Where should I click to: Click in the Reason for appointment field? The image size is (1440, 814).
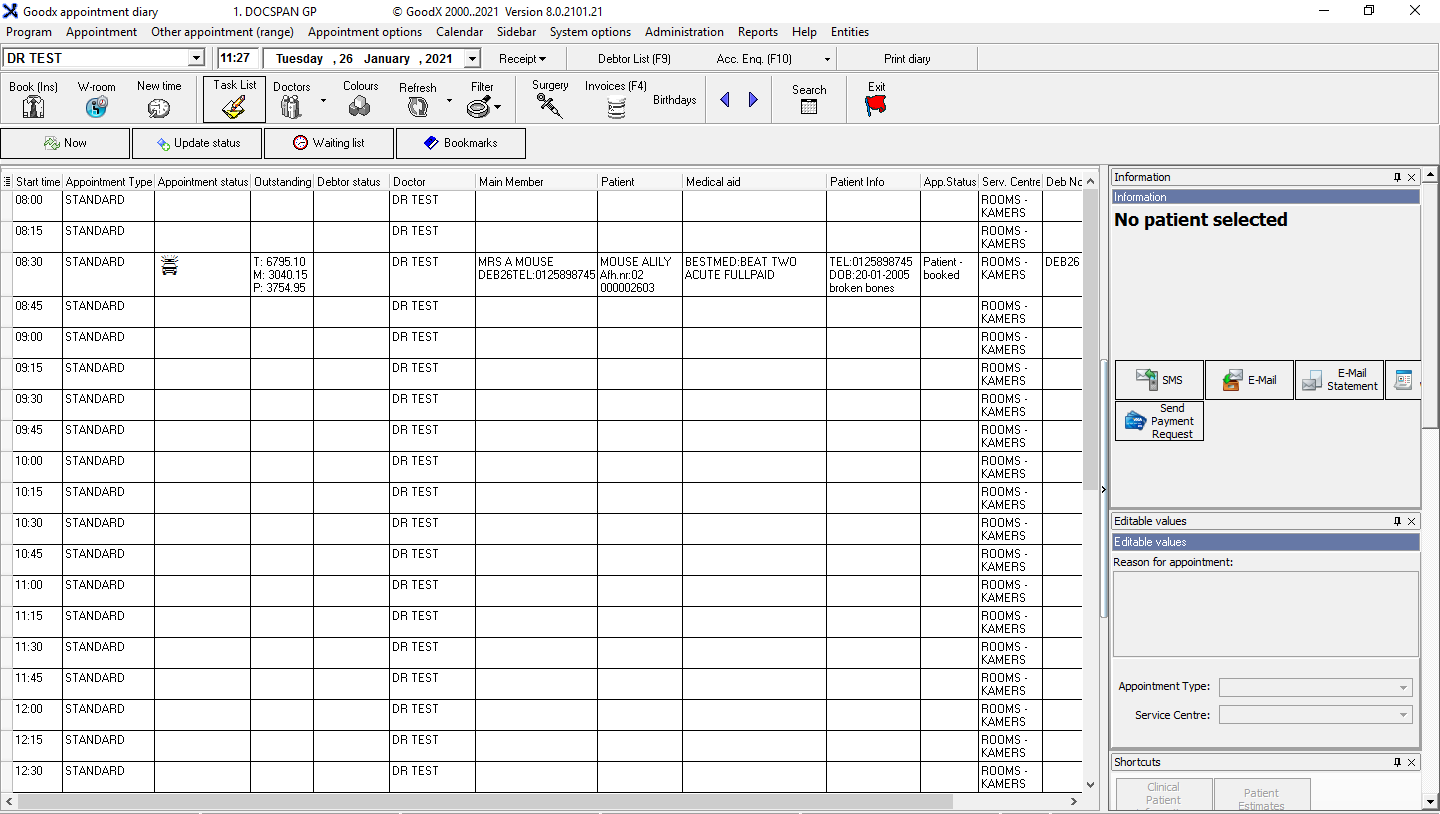pos(1265,613)
